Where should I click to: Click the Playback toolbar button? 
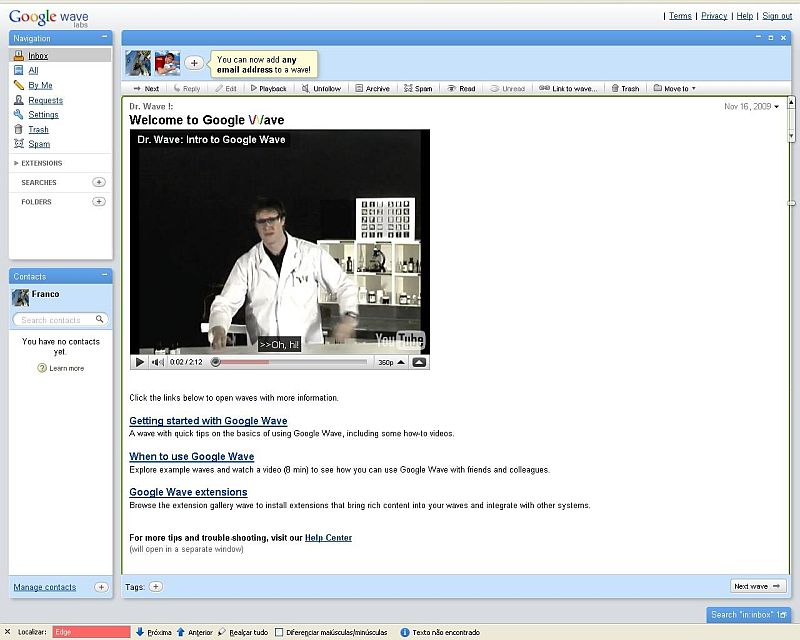(x=267, y=89)
